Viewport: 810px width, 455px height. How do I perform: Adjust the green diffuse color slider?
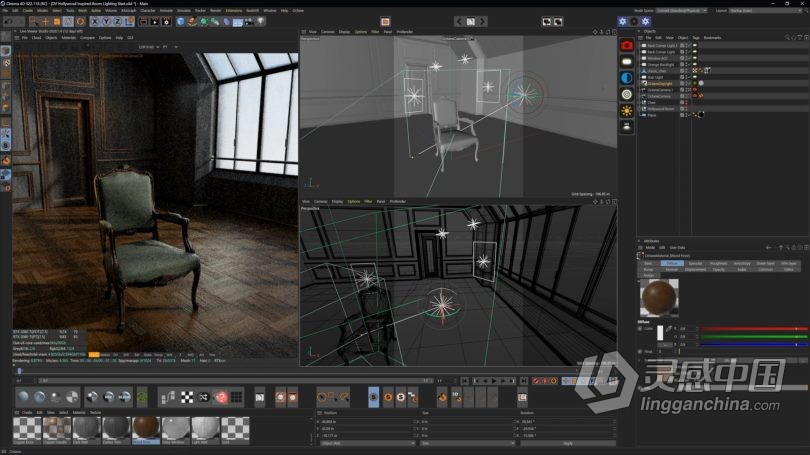point(754,336)
